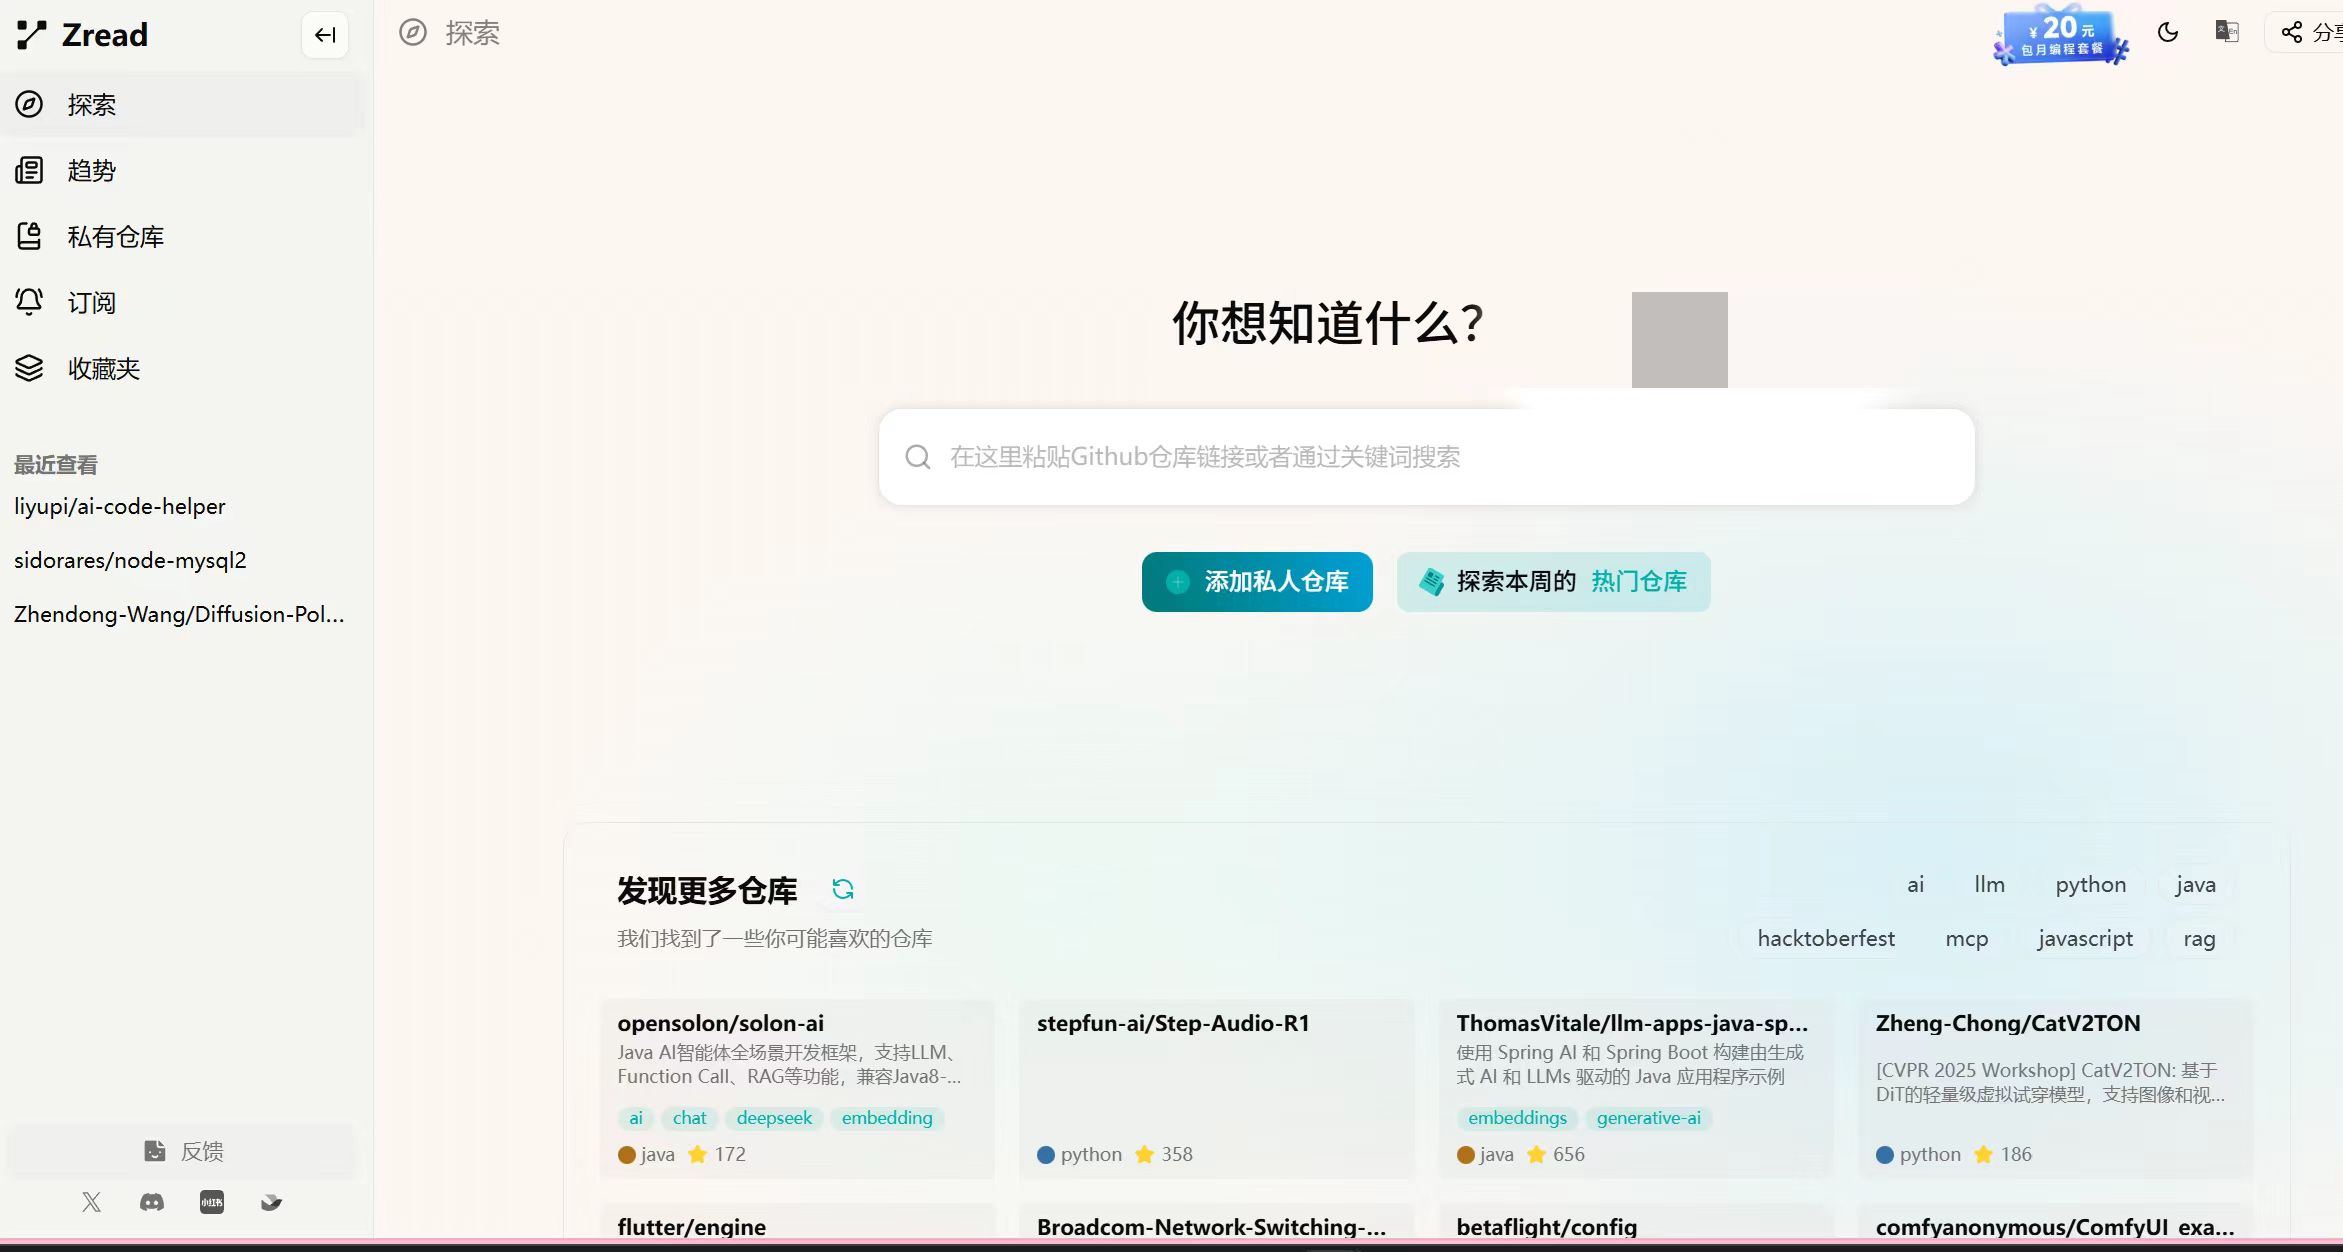
Task: Switch interface language via the translate icon
Action: [2225, 31]
